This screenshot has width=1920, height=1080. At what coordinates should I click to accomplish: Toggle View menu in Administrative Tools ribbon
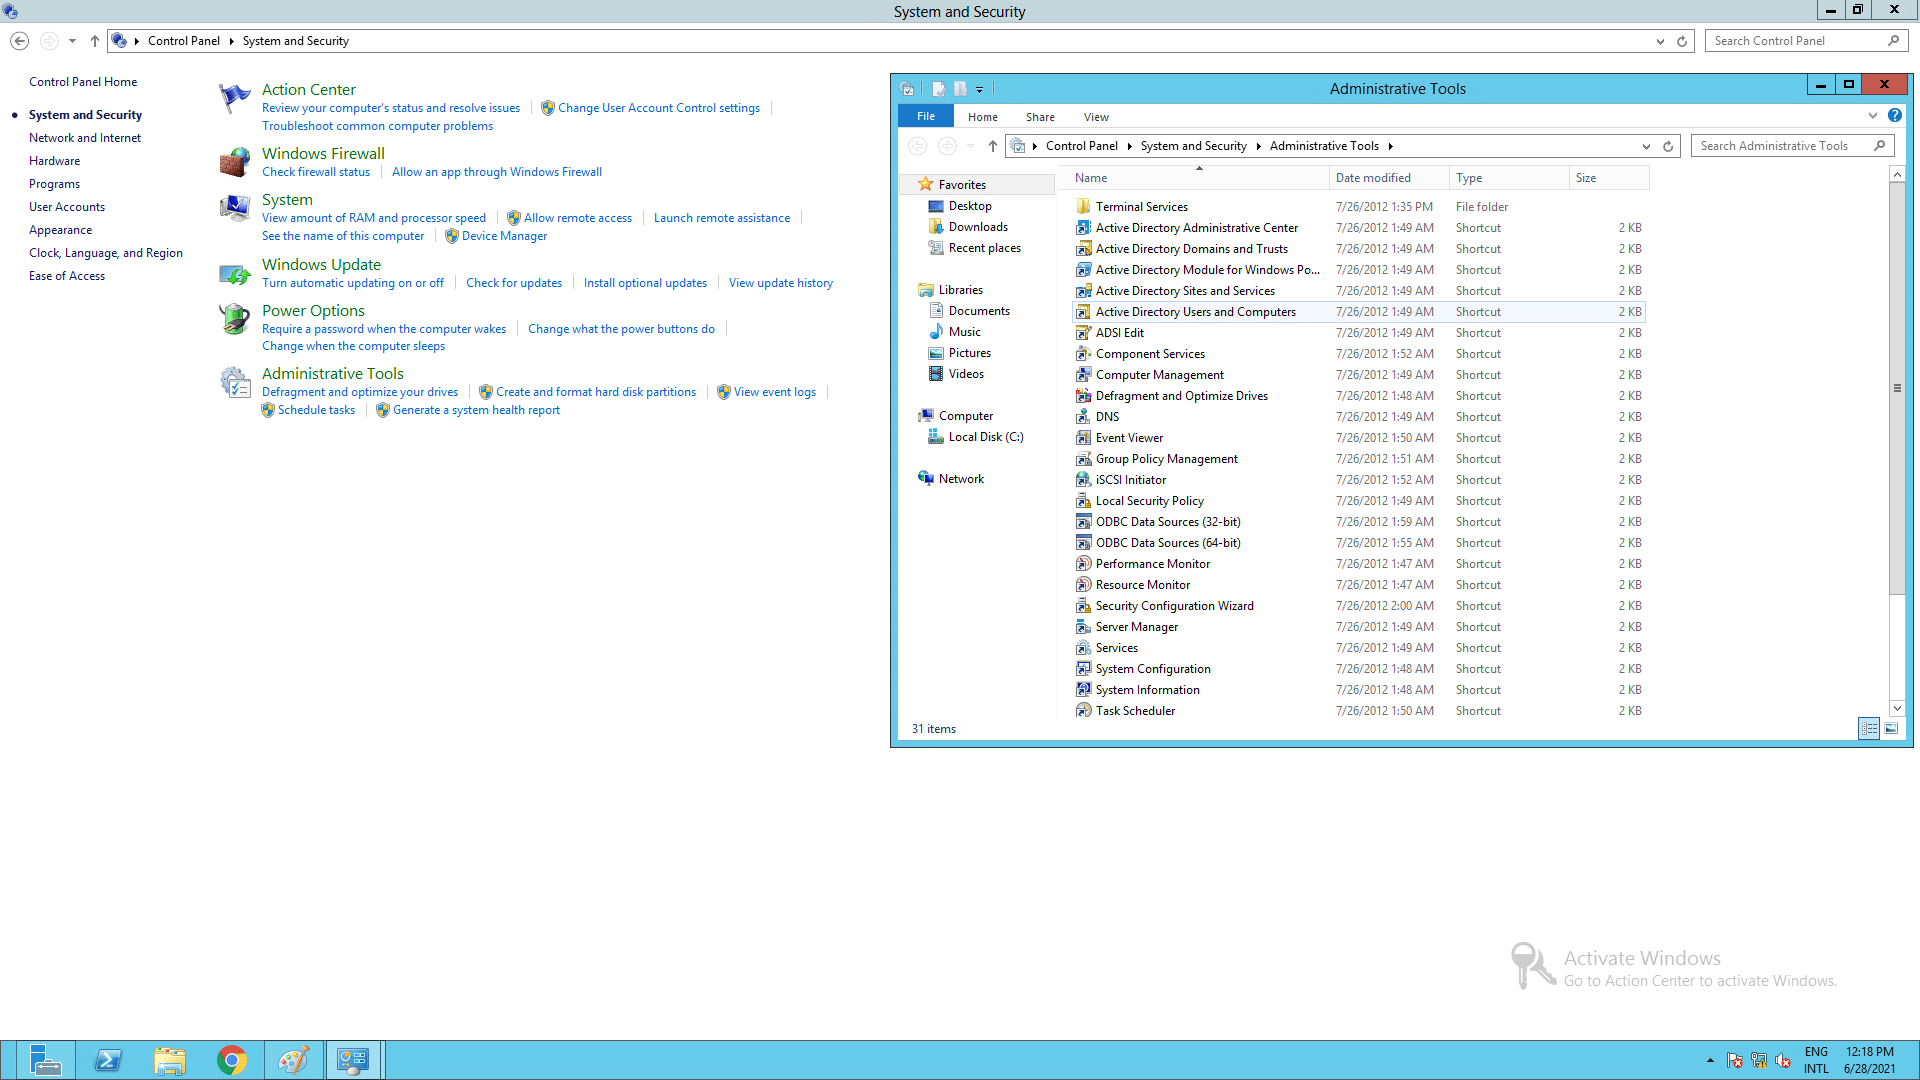pos(1096,116)
